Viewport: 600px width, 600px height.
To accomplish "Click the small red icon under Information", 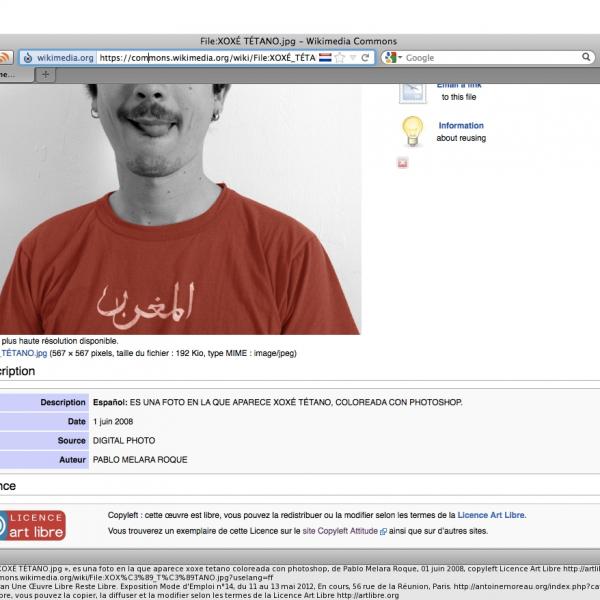I will [x=403, y=163].
